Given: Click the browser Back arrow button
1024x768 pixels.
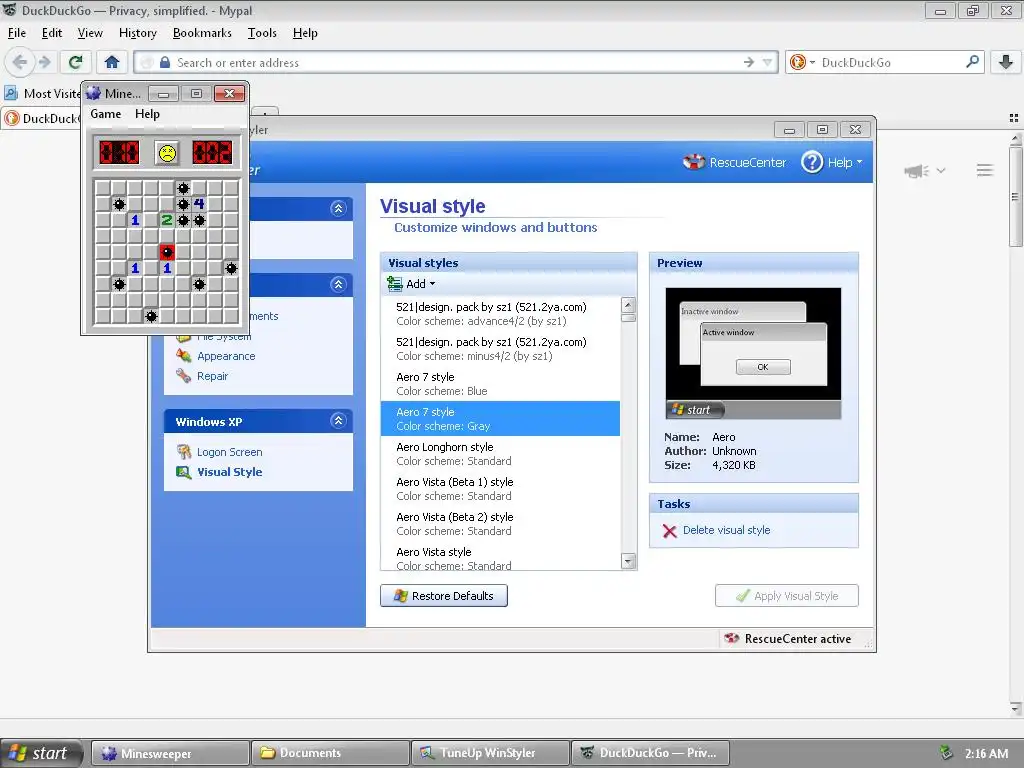Looking at the screenshot, I should pos(20,62).
